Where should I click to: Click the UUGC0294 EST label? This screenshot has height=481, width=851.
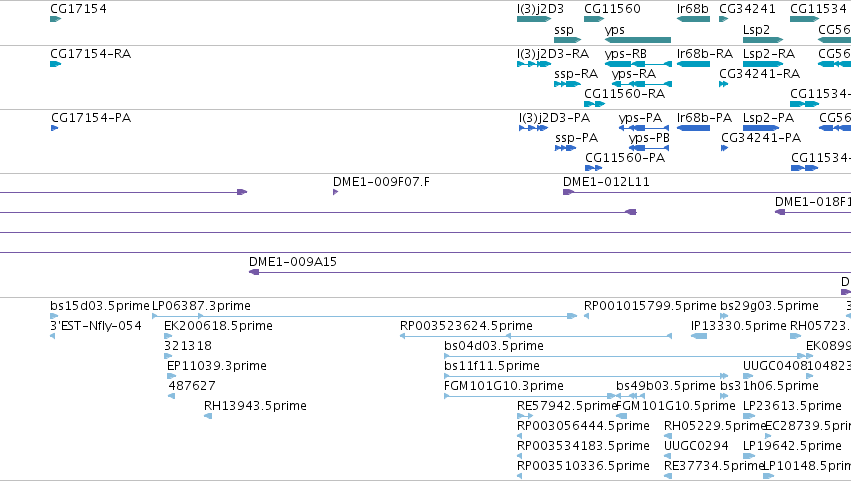point(696,446)
